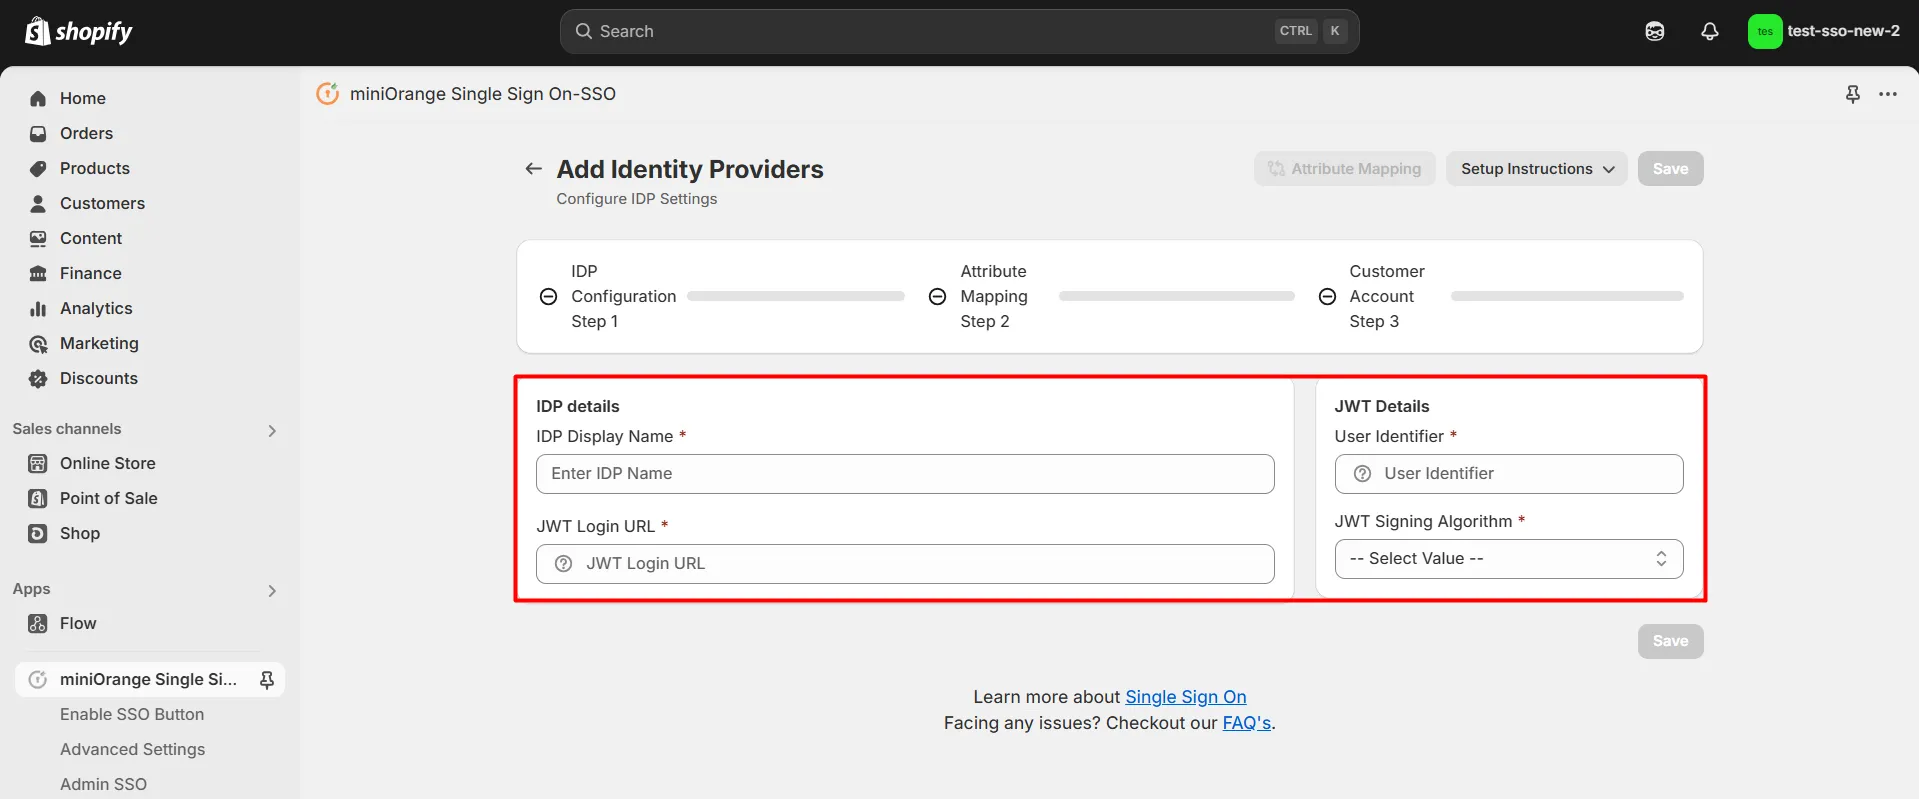Click the Shop channel icon

[38, 533]
